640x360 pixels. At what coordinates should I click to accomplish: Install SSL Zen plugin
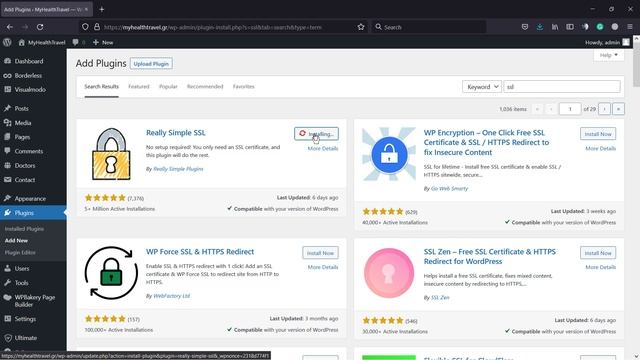click(598, 253)
